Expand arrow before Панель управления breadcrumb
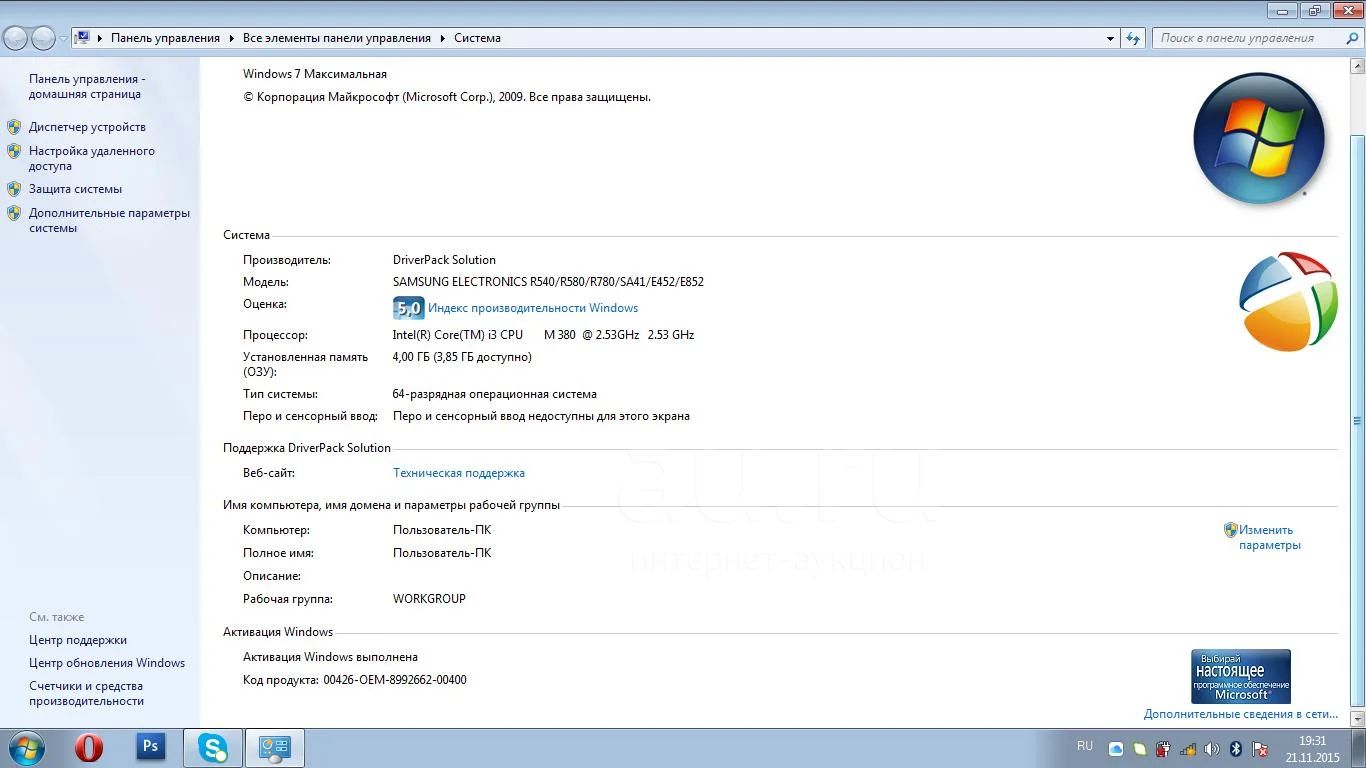 [x=100, y=38]
